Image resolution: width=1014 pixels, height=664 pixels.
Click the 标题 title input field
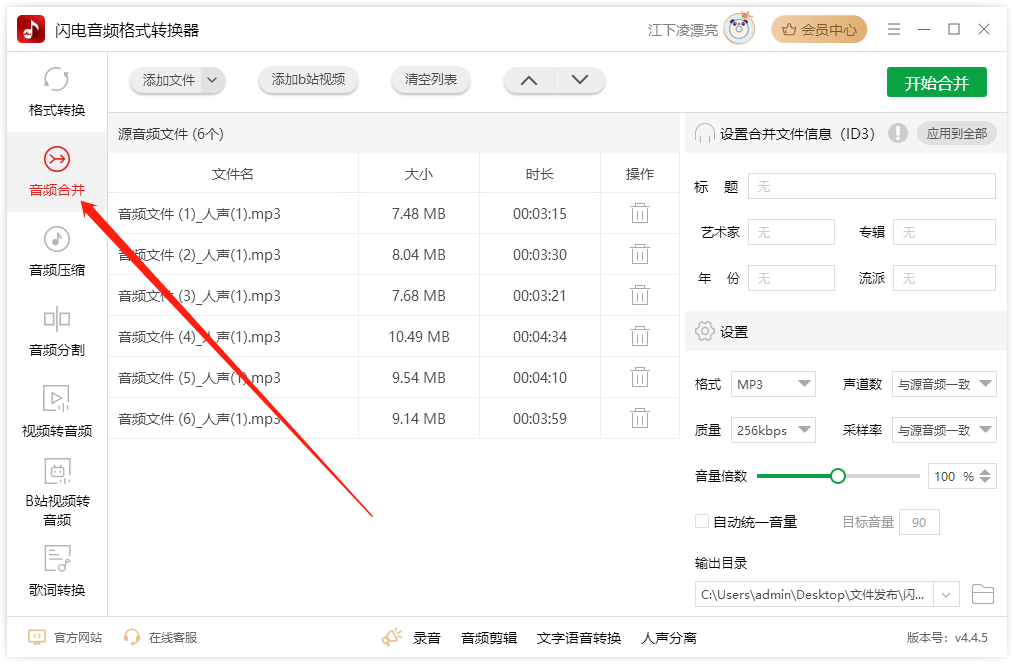[871, 186]
